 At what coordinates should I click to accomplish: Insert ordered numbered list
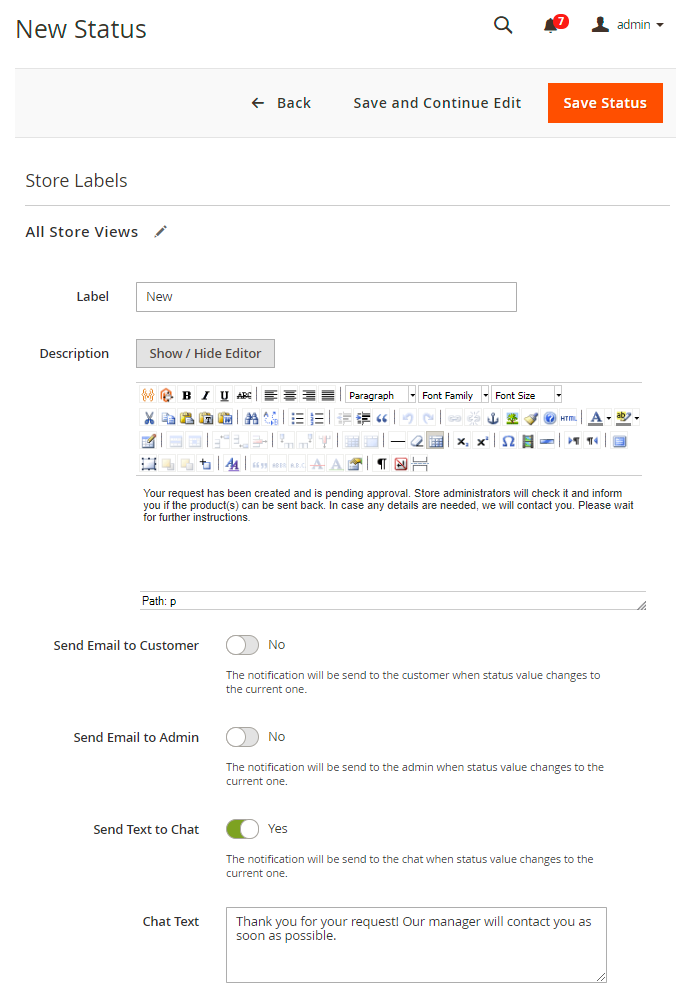coord(316,418)
